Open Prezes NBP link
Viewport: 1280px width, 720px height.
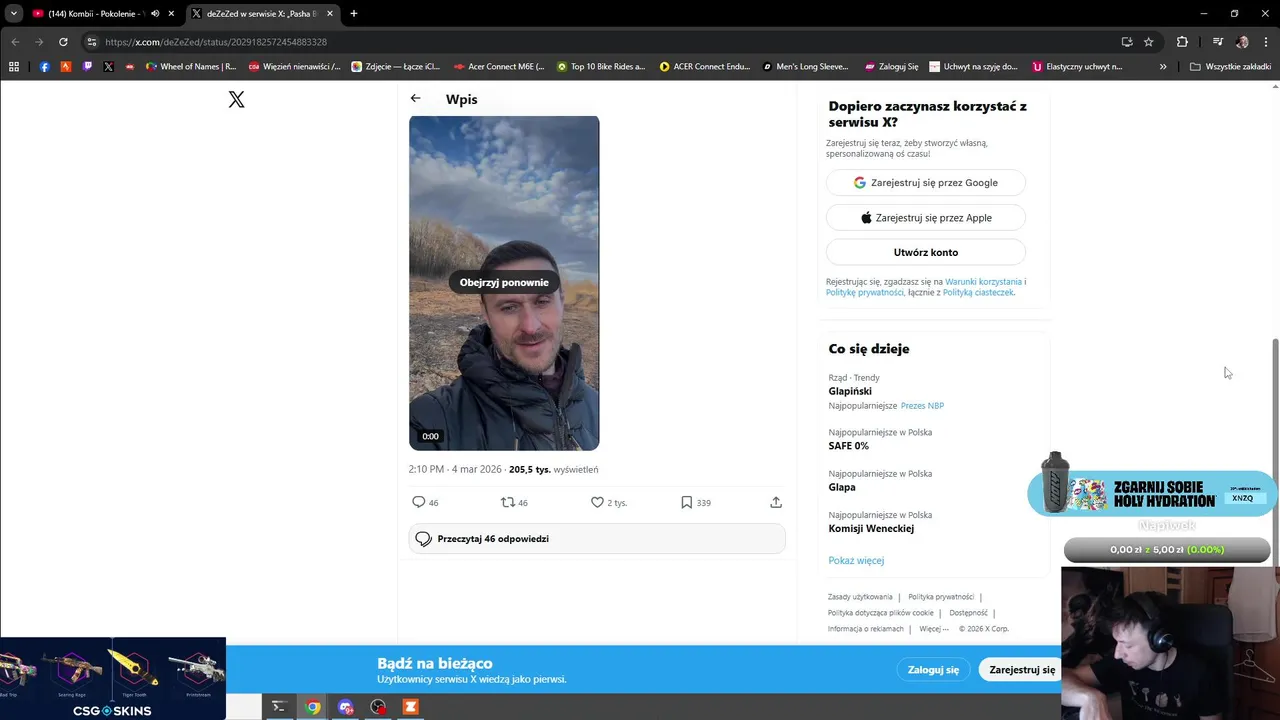922,406
